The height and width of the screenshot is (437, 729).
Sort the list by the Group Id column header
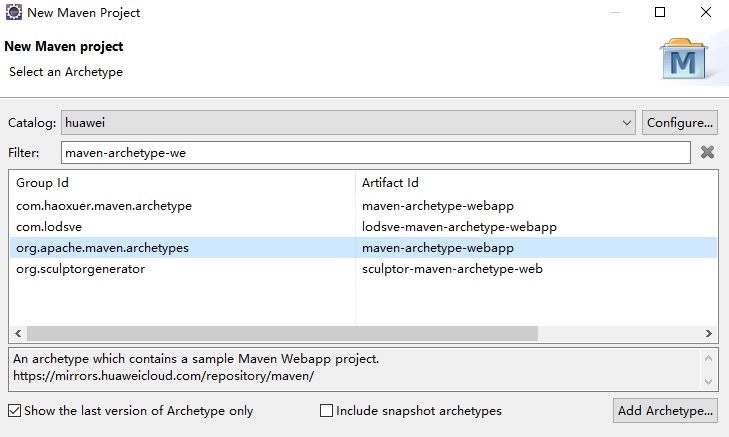click(x=183, y=183)
